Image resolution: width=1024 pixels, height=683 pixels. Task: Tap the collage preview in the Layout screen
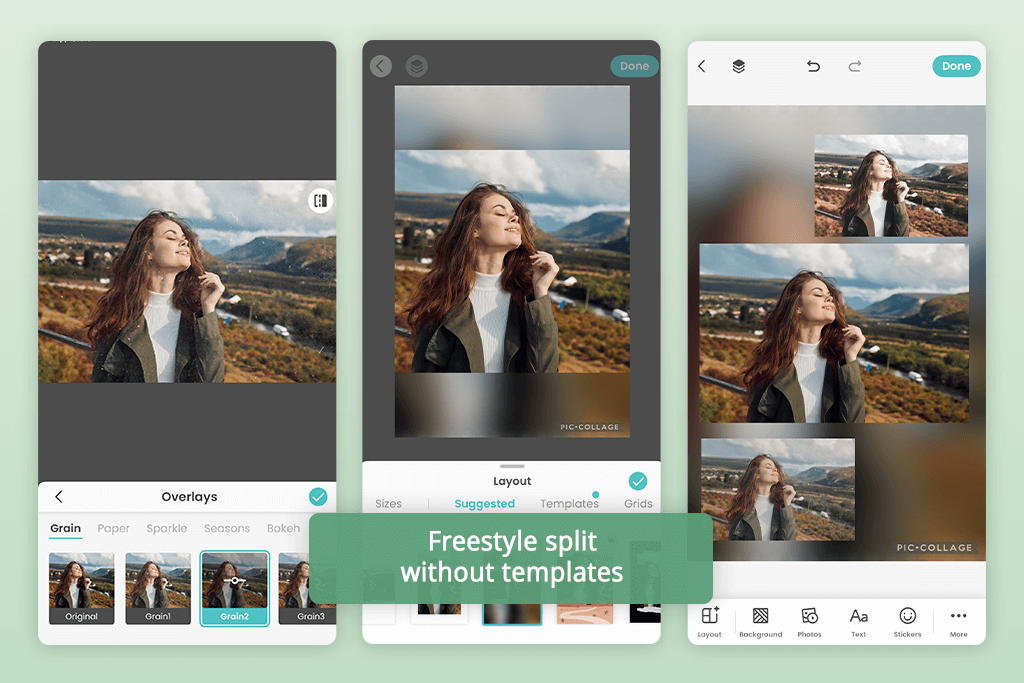(512, 261)
